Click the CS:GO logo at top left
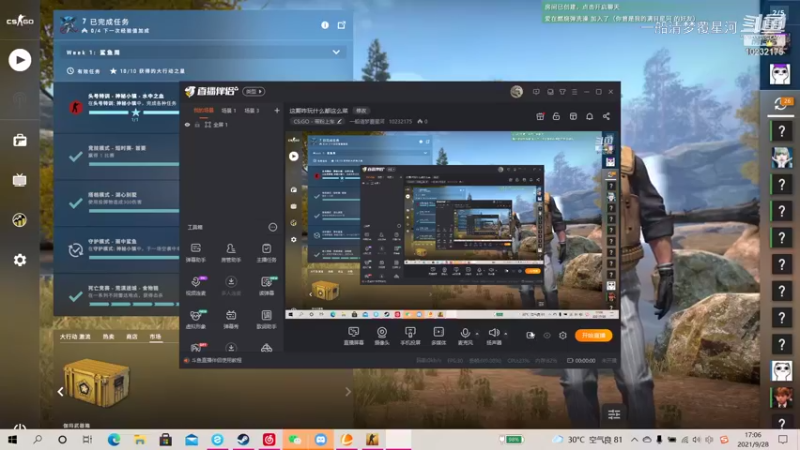The height and width of the screenshot is (450, 800). pos(19,21)
